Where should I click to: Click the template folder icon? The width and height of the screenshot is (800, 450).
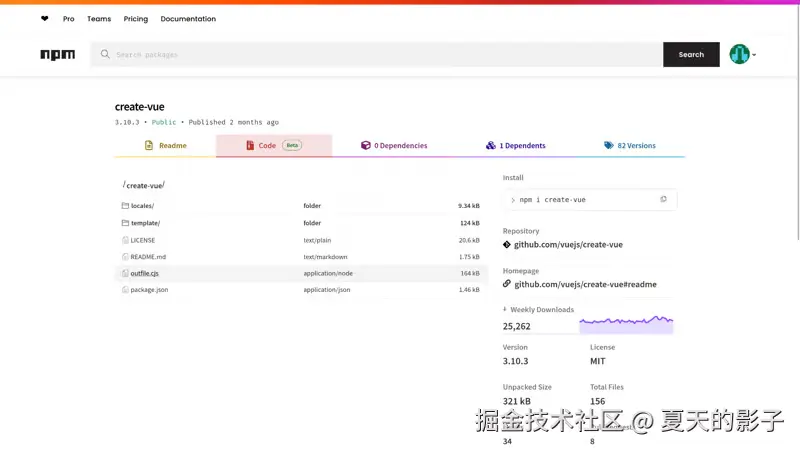coord(125,223)
